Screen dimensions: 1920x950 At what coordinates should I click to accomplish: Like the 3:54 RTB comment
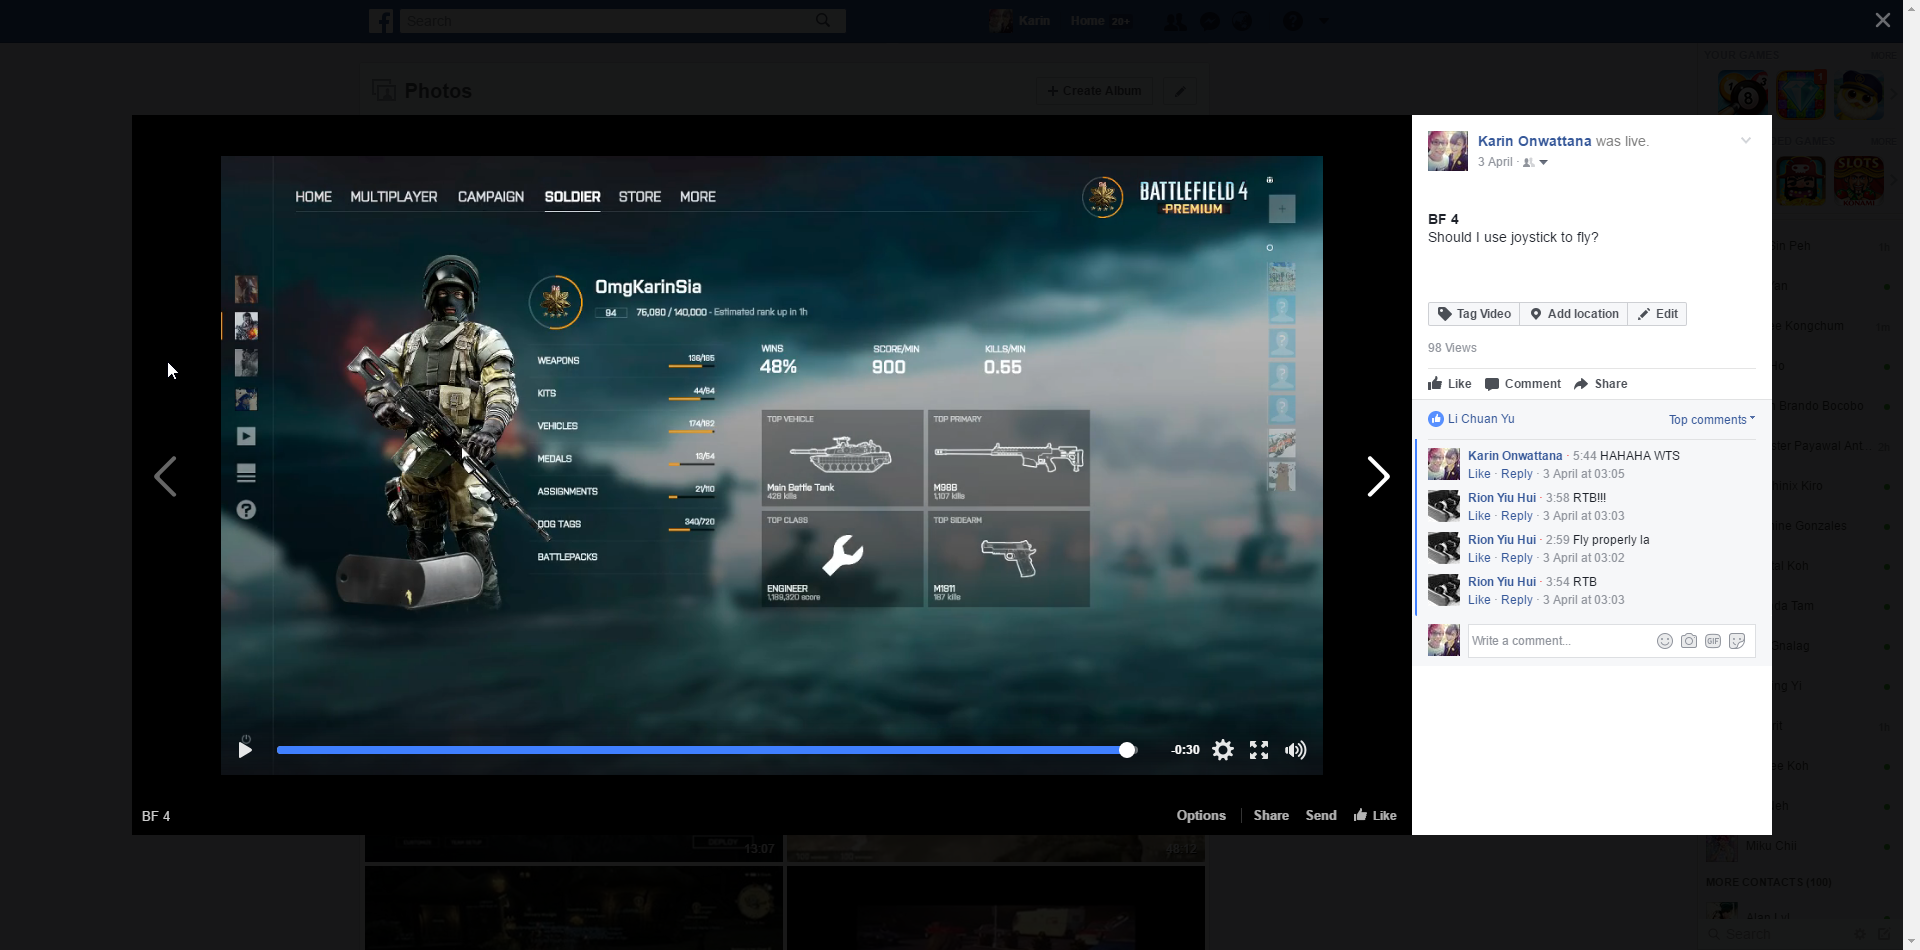(1479, 600)
